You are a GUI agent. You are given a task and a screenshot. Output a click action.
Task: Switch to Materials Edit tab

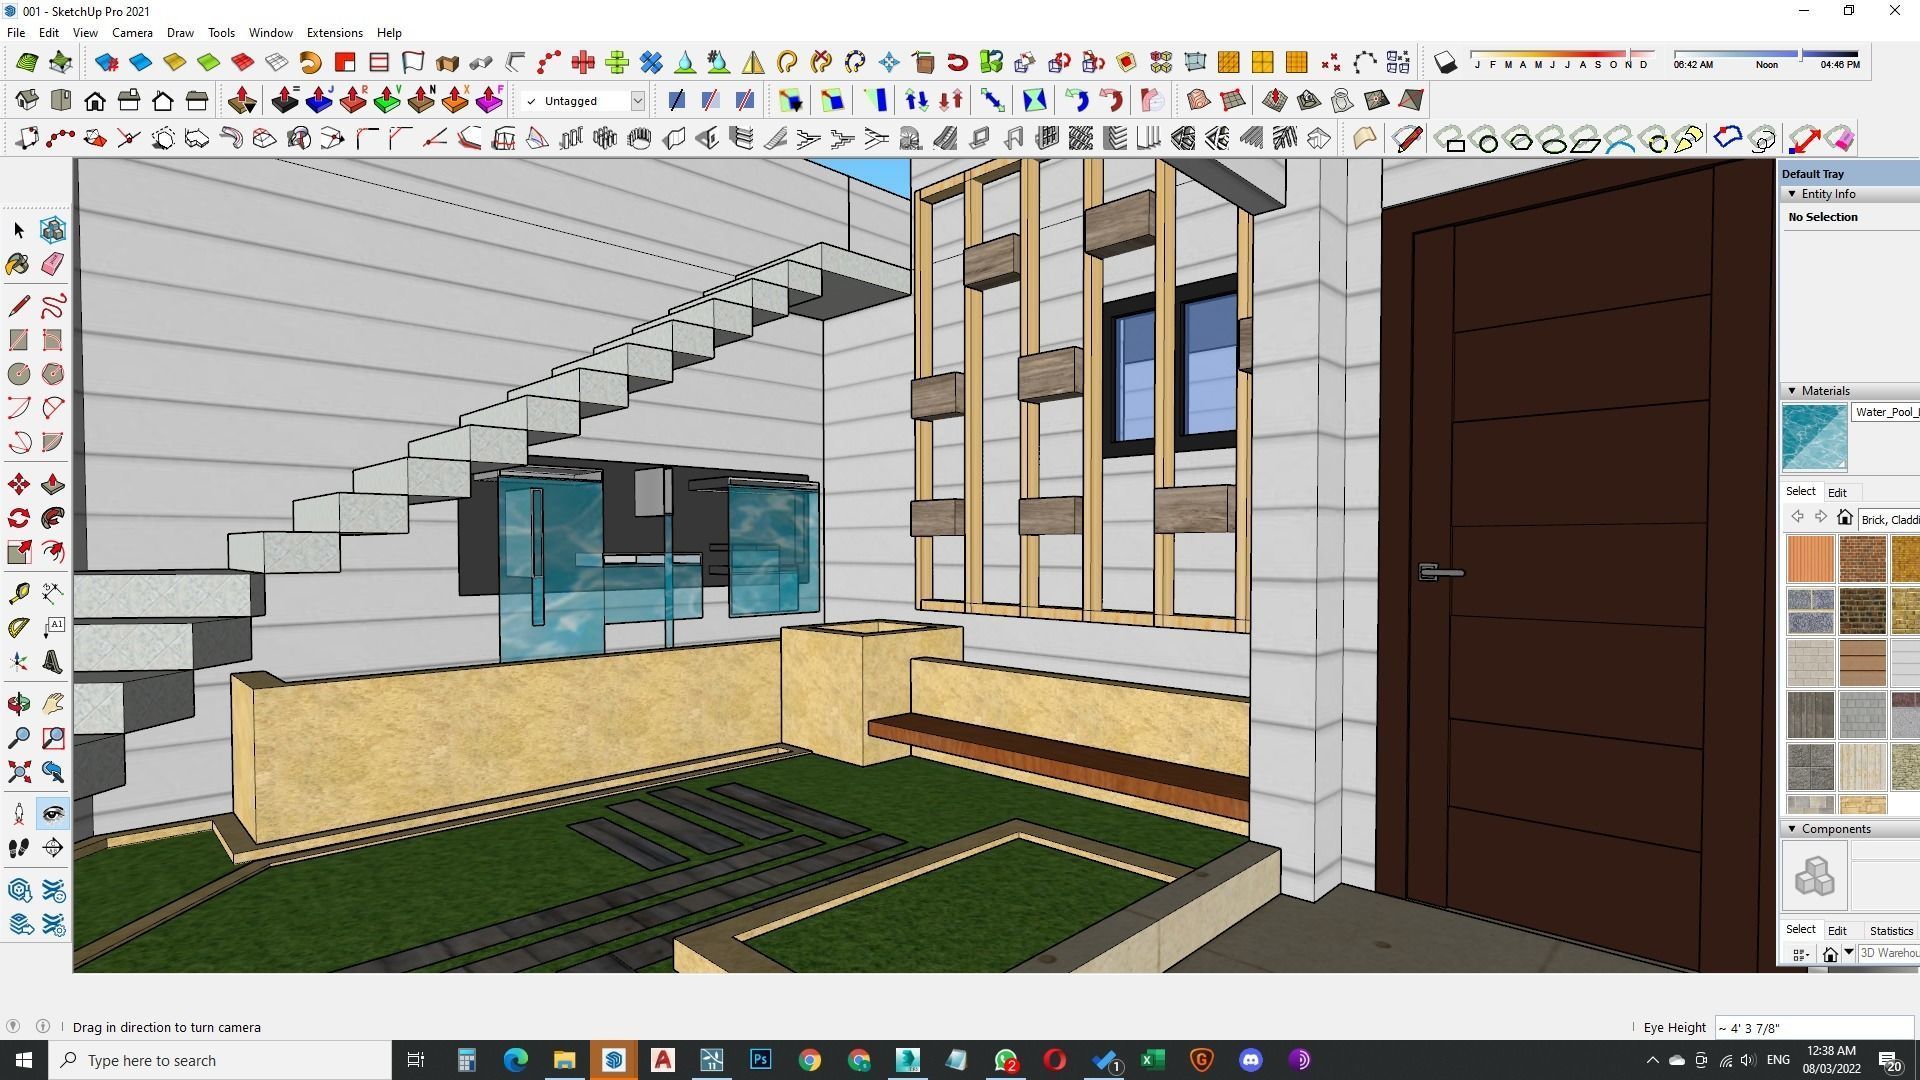(1837, 492)
